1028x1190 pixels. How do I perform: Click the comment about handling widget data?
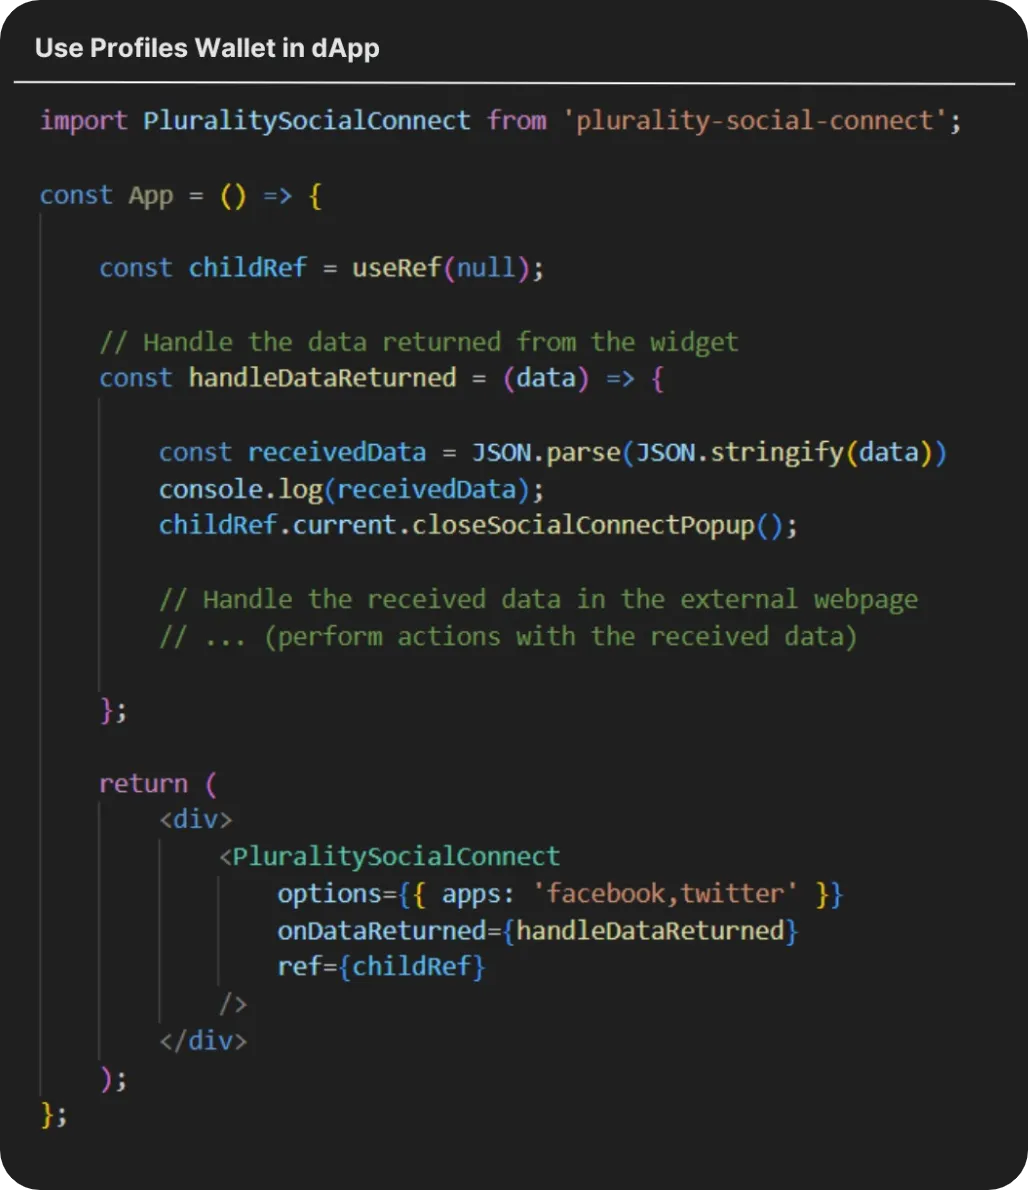(x=420, y=341)
